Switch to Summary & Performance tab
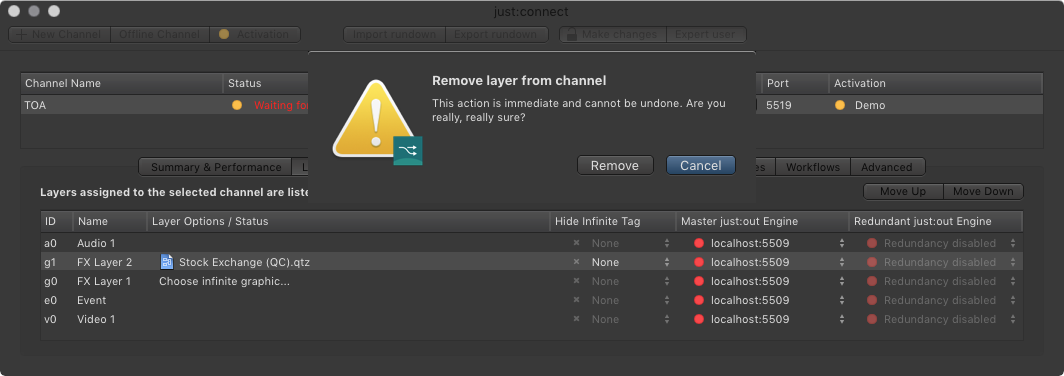This screenshot has width=1064, height=376. coord(216,167)
